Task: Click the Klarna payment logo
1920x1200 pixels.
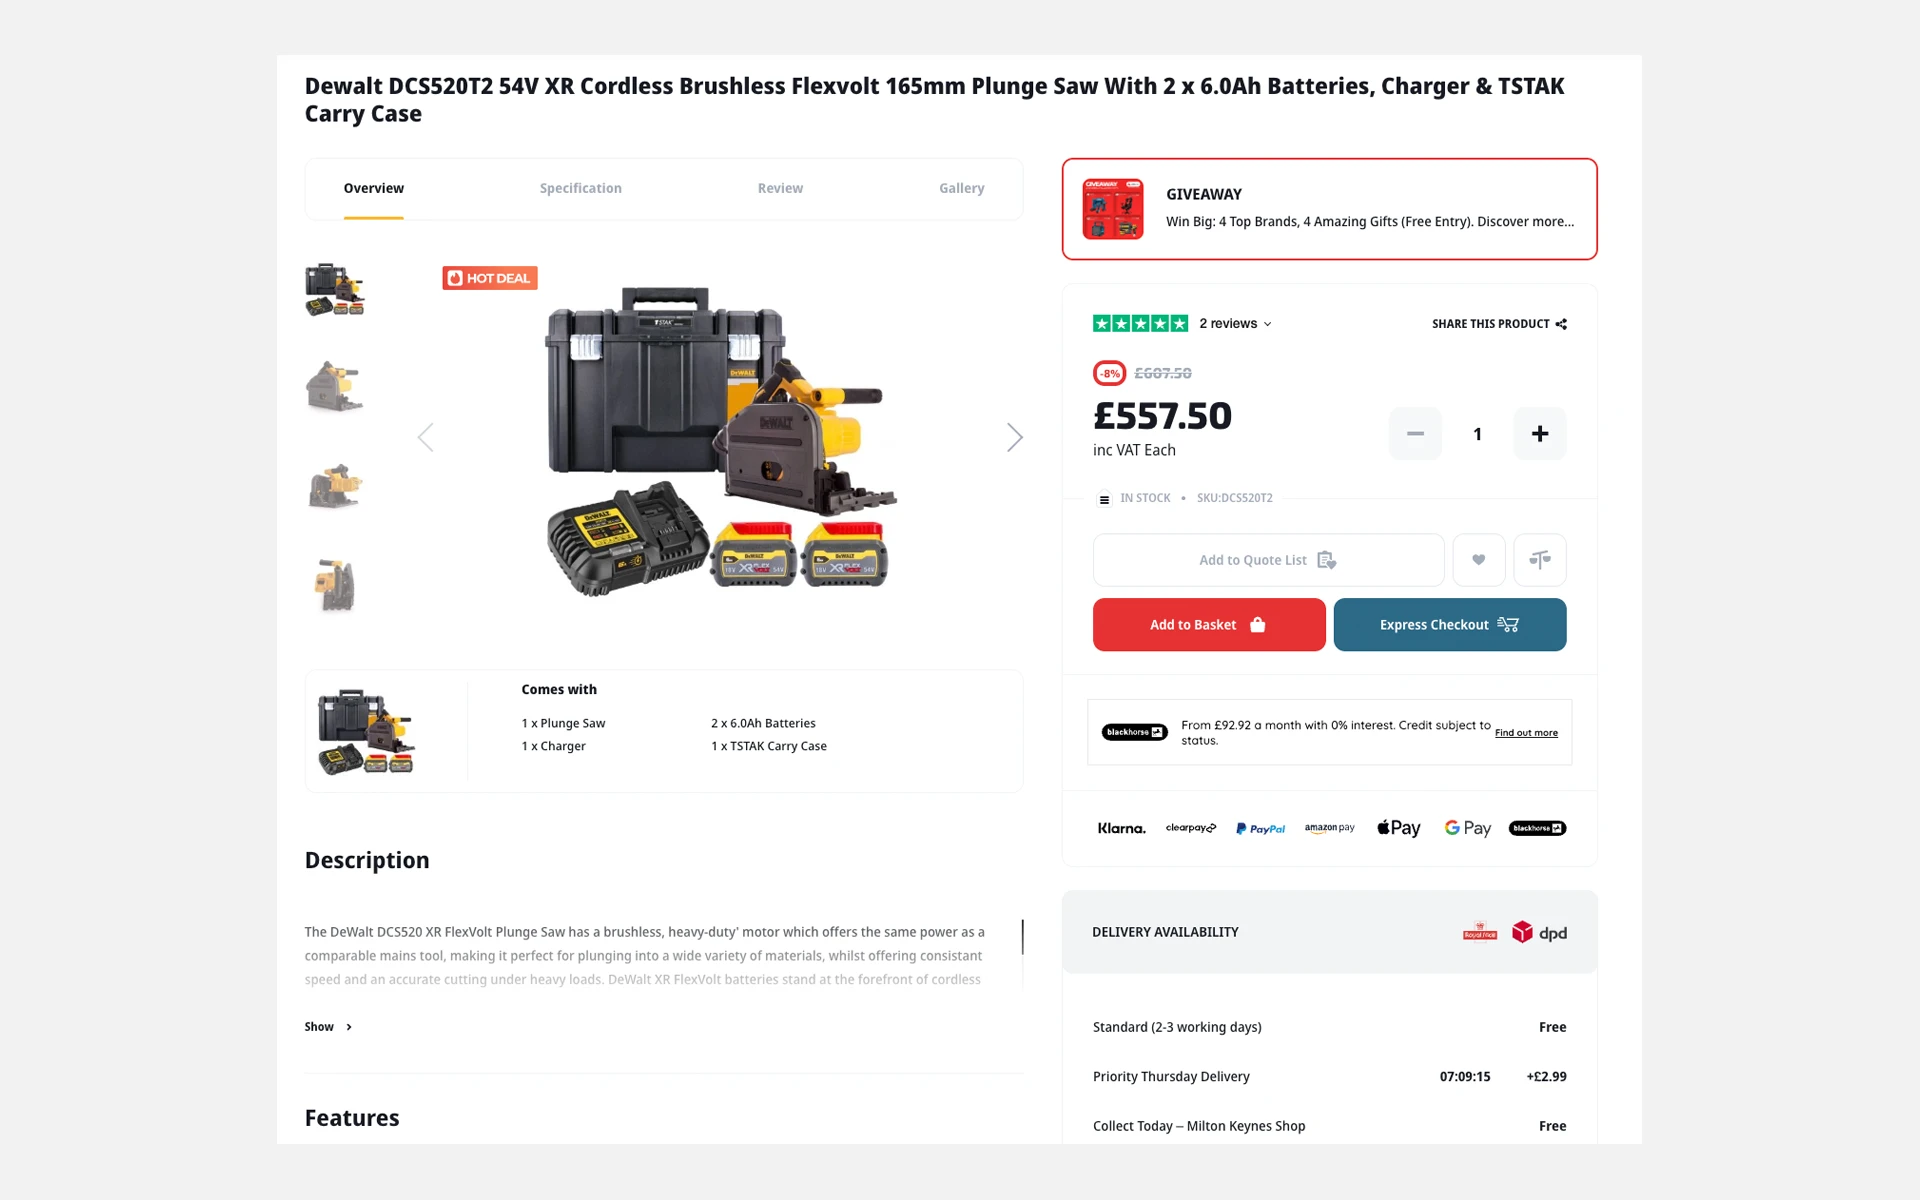Action: pos(1121,828)
